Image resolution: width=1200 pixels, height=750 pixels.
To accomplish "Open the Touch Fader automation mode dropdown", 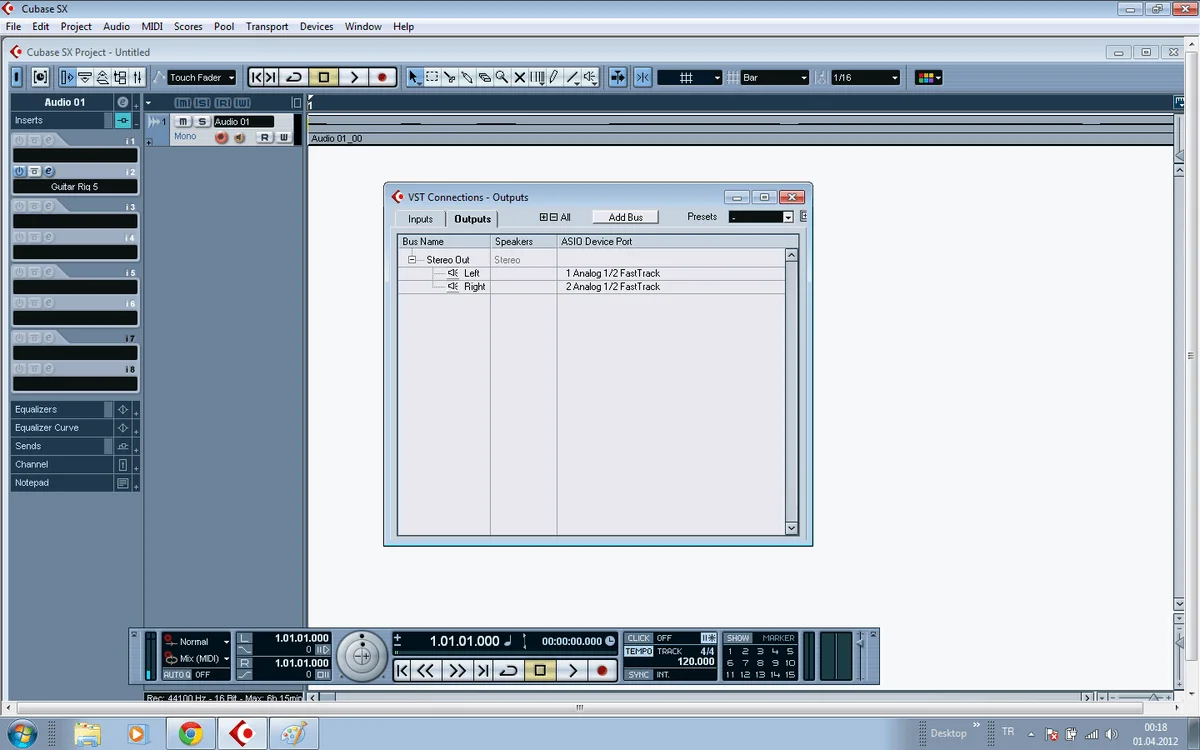I will tap(201, 77).
